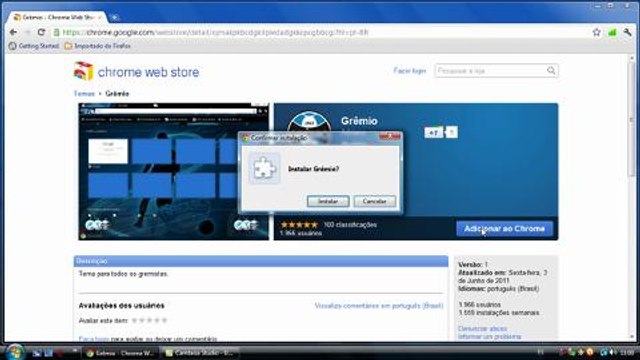Reload the page with refresh icon
640x360 pixels.
41,32
